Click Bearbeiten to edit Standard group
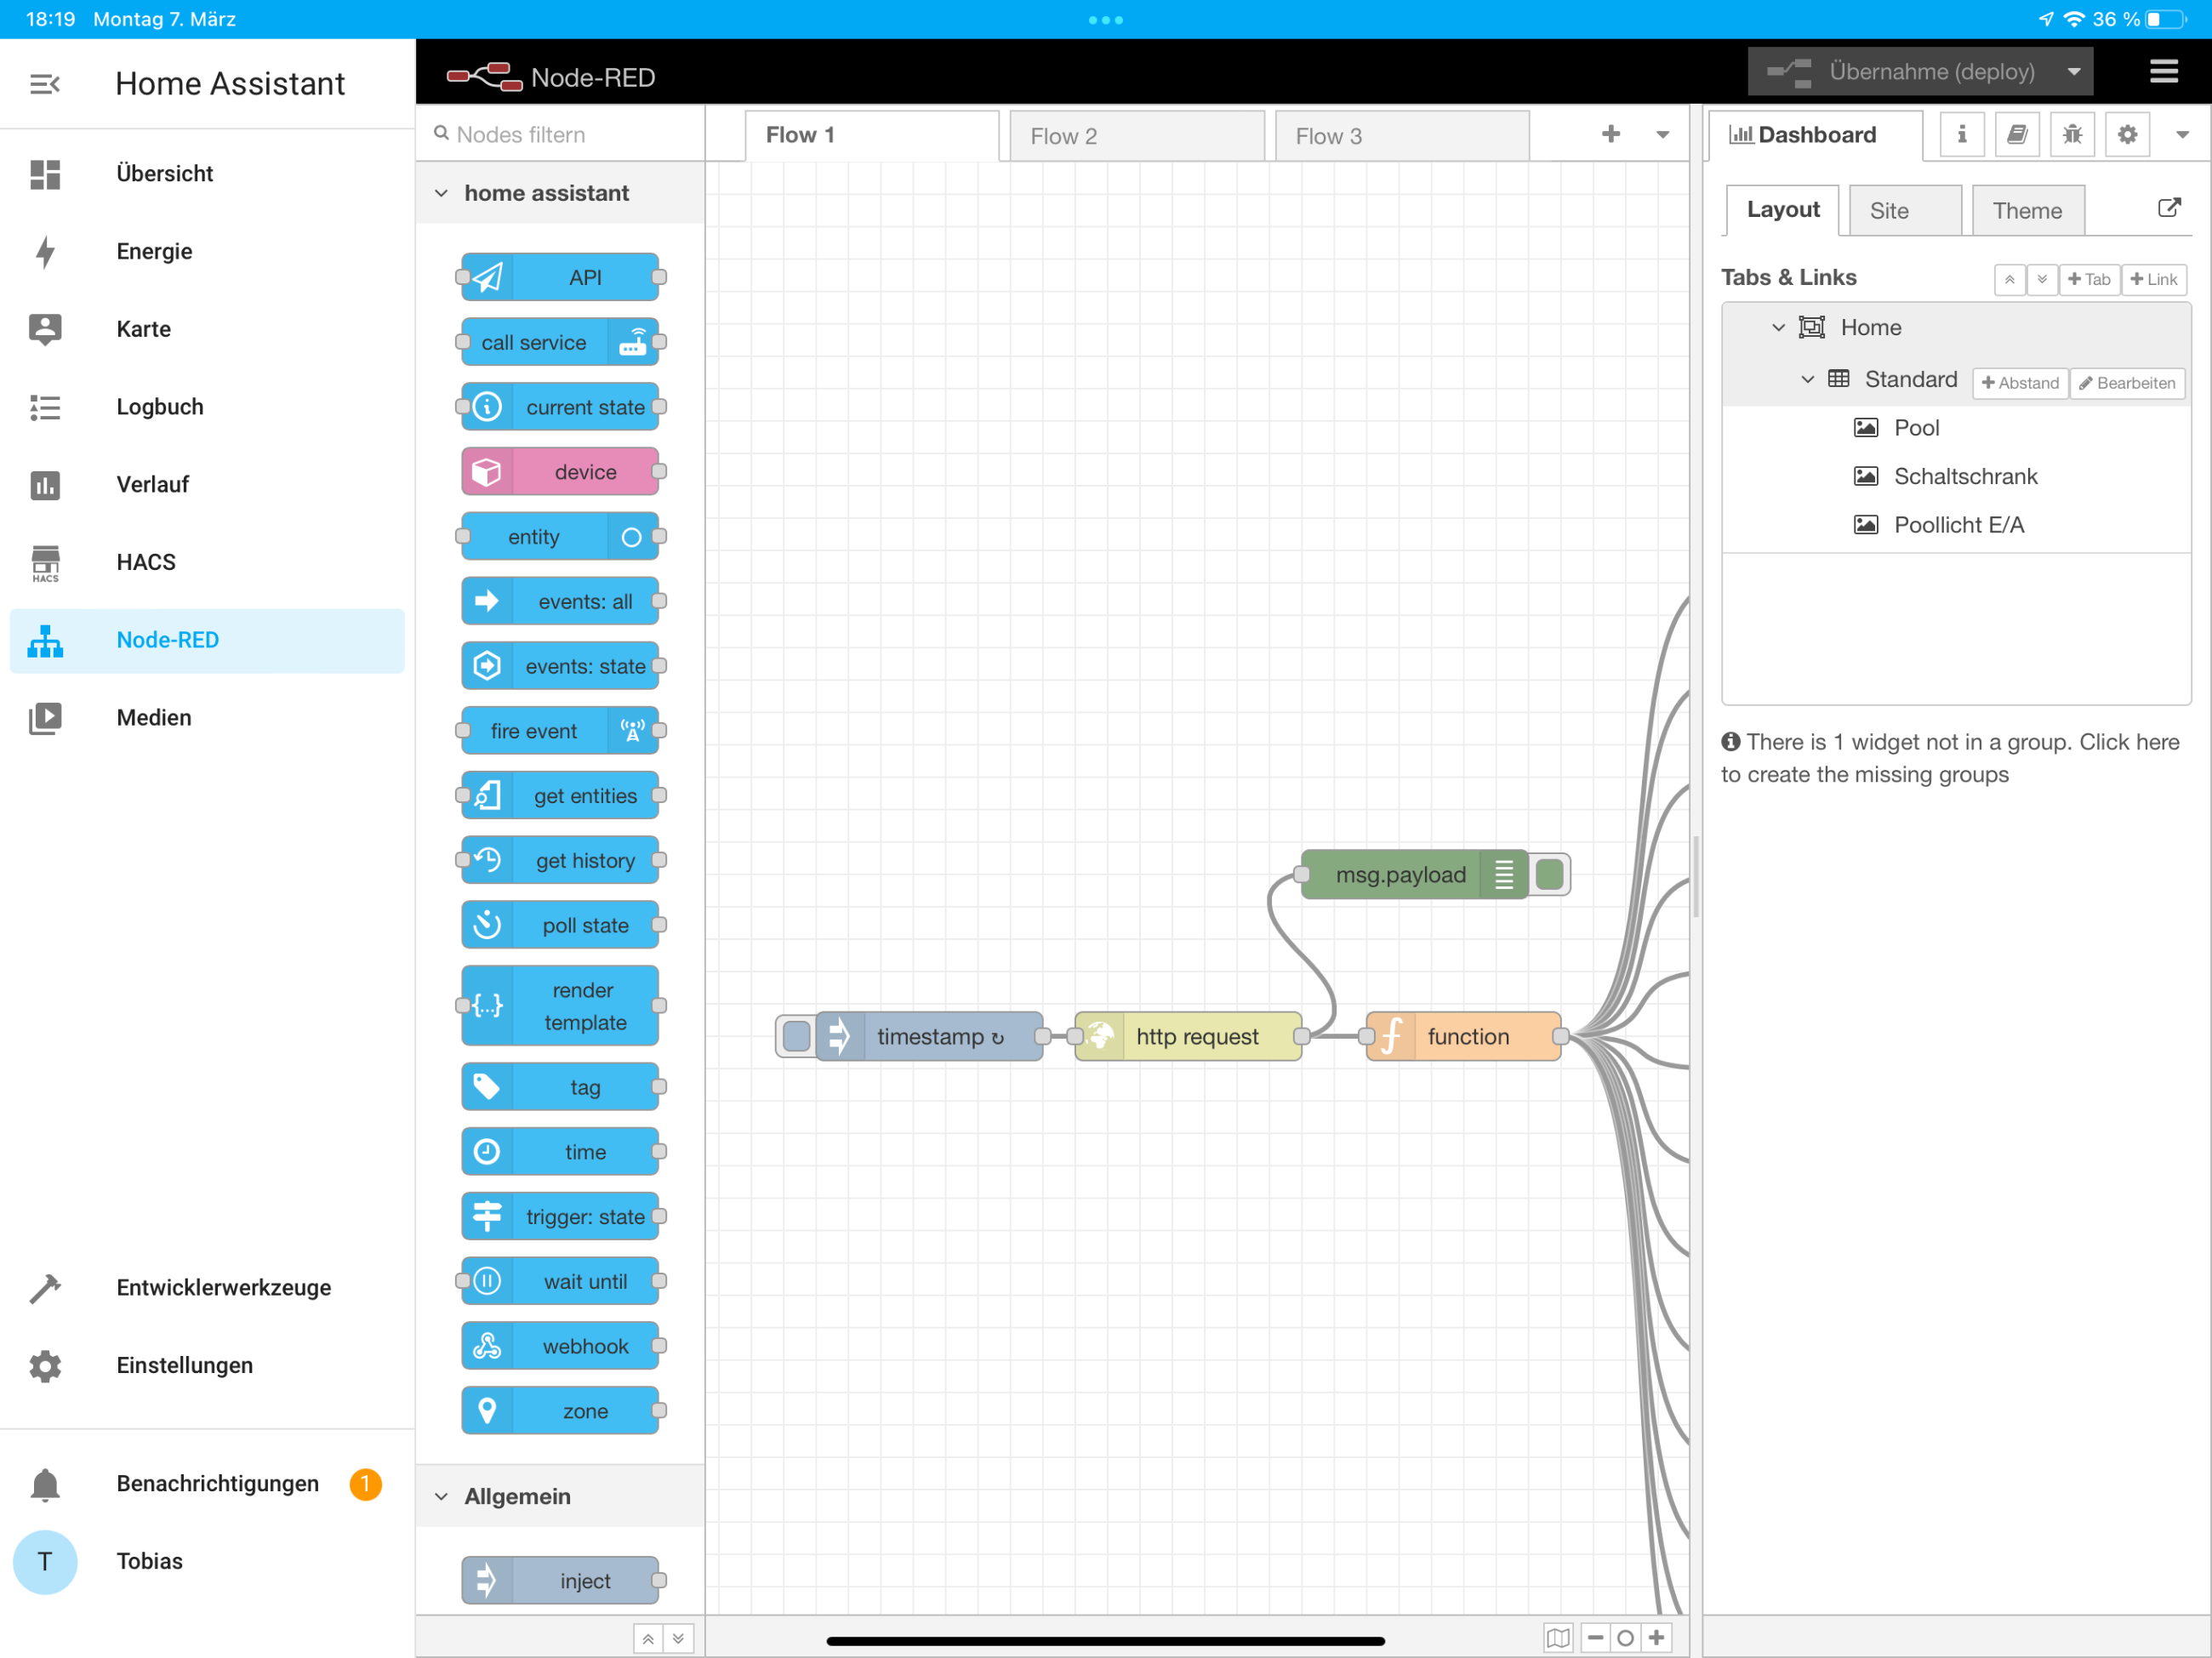This screenshot has width=2212, height=1658. (2127, 383)
